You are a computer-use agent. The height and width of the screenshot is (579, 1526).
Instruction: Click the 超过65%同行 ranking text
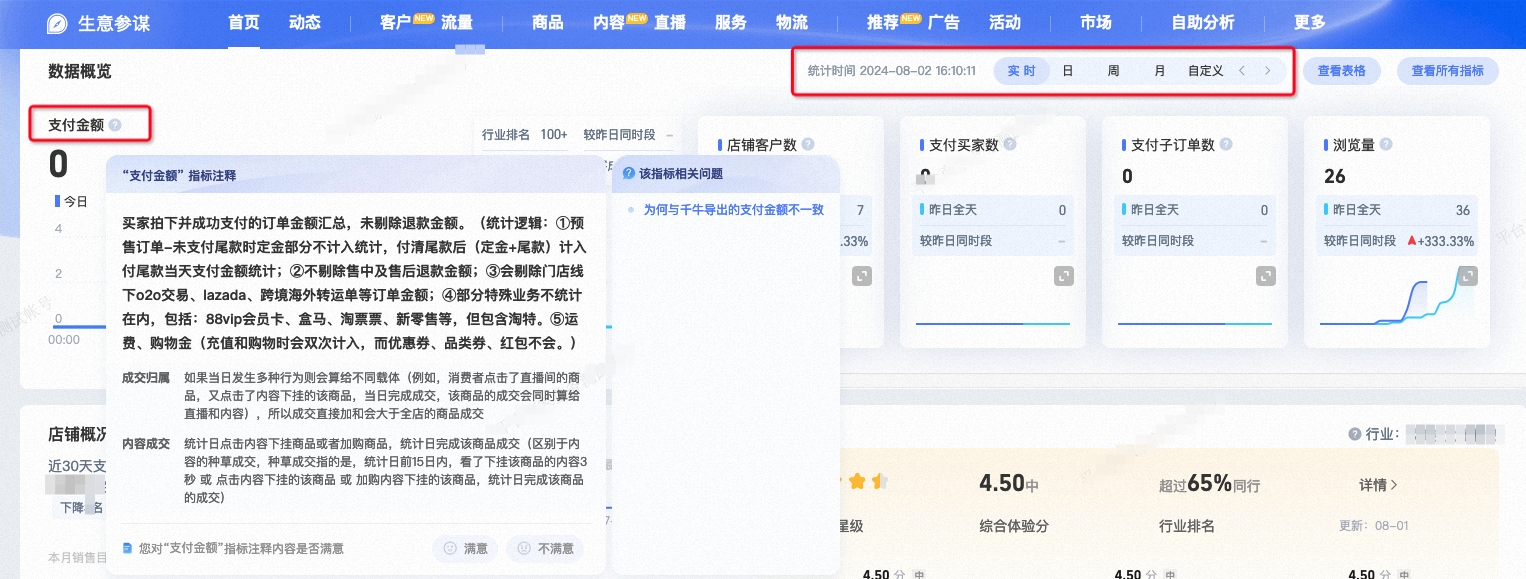pos(1209,484)
